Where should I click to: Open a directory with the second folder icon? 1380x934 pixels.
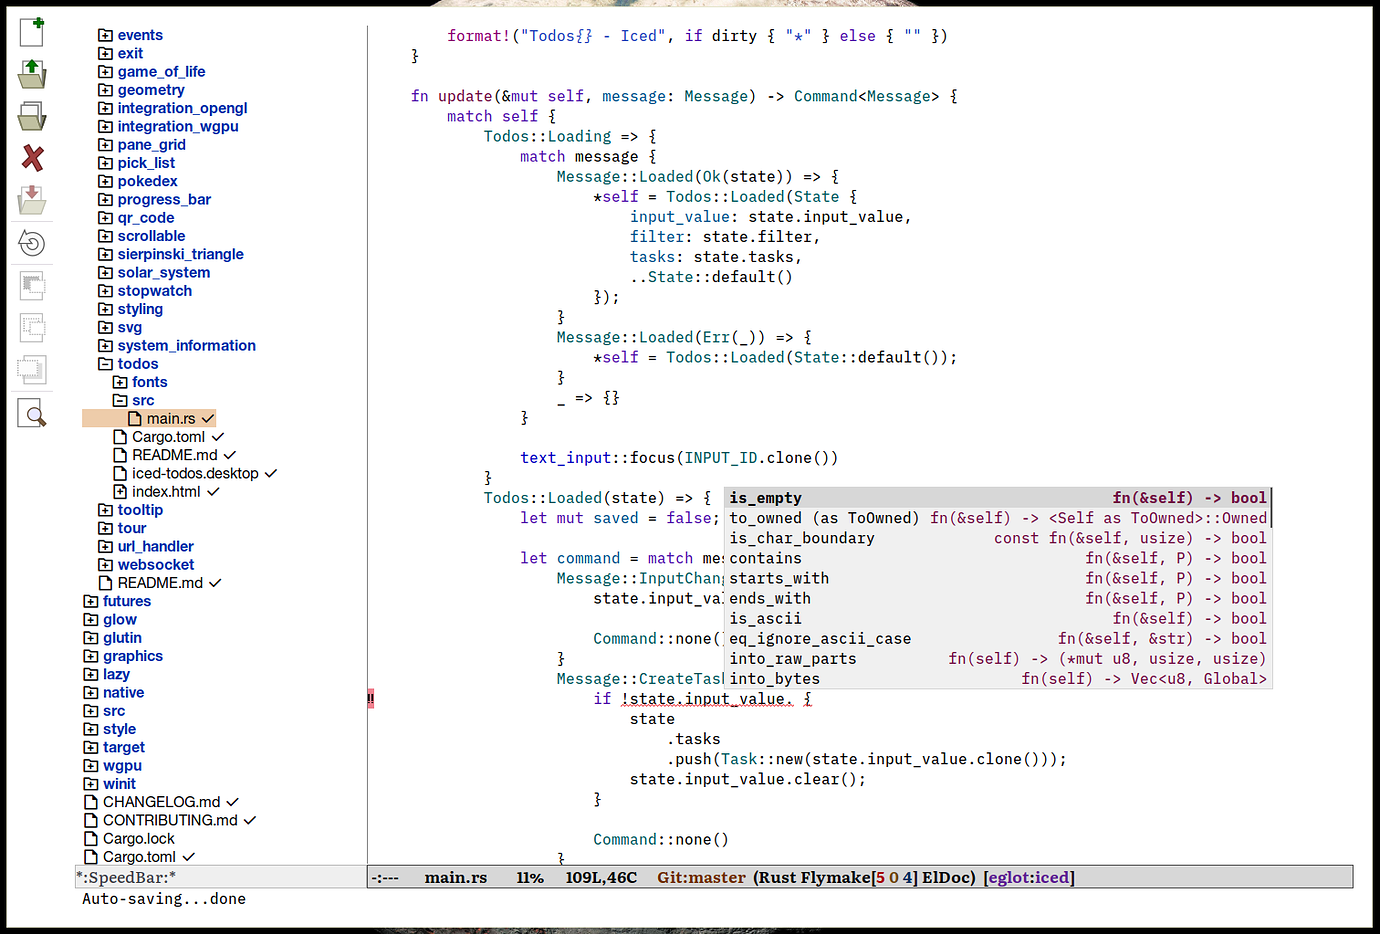pyautogui.click(x=31, y=115)
